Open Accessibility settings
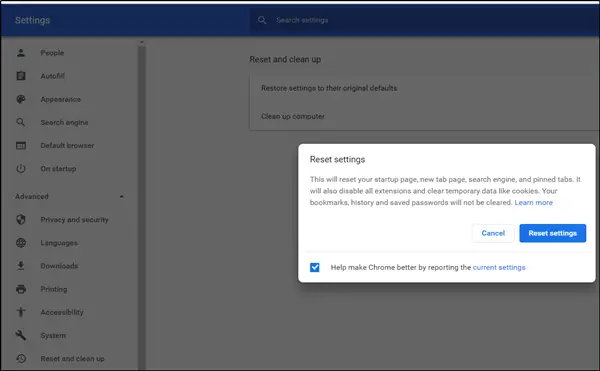This screenshot has width=600, height=371. coord(62,312)
